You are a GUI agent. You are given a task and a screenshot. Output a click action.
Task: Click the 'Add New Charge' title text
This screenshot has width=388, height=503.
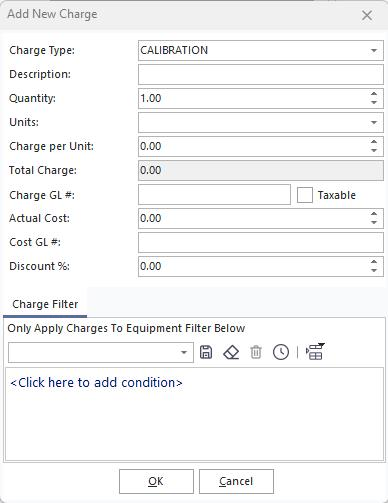[52, 14]
